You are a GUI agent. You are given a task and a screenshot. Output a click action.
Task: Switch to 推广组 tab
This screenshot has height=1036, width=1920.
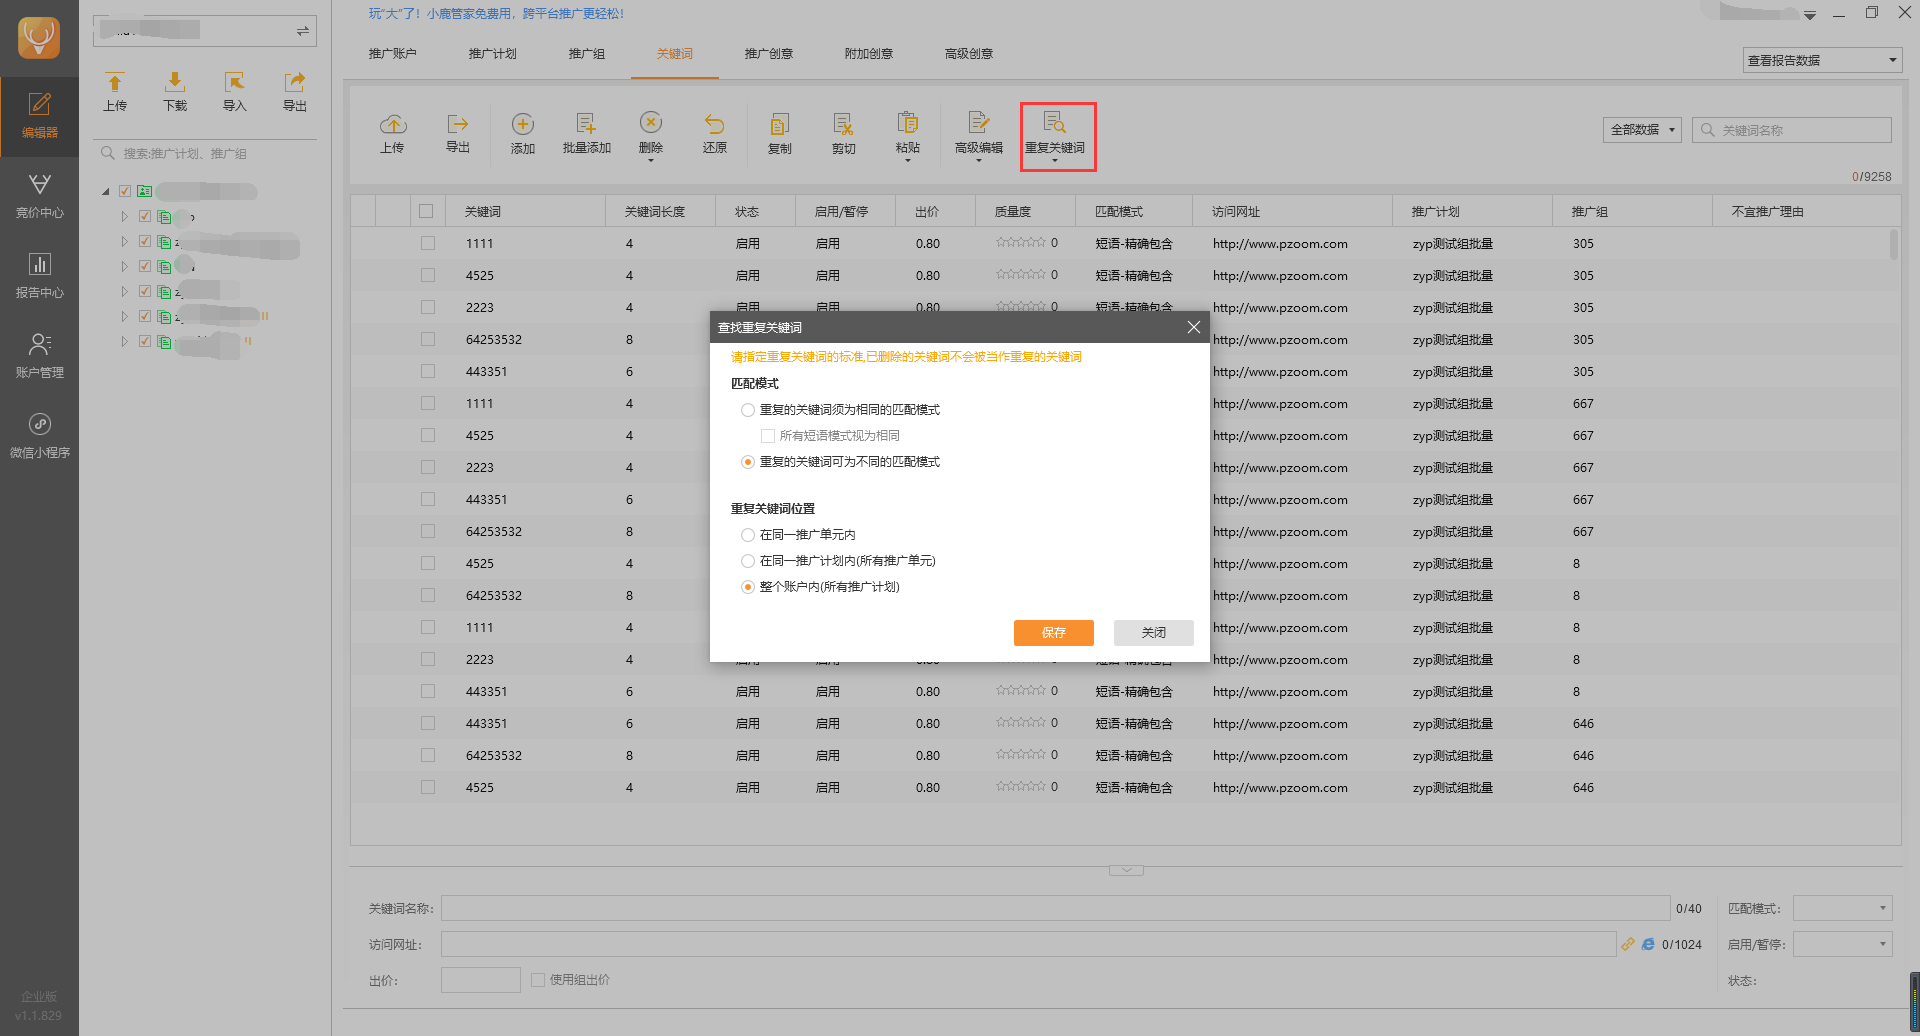586,54
